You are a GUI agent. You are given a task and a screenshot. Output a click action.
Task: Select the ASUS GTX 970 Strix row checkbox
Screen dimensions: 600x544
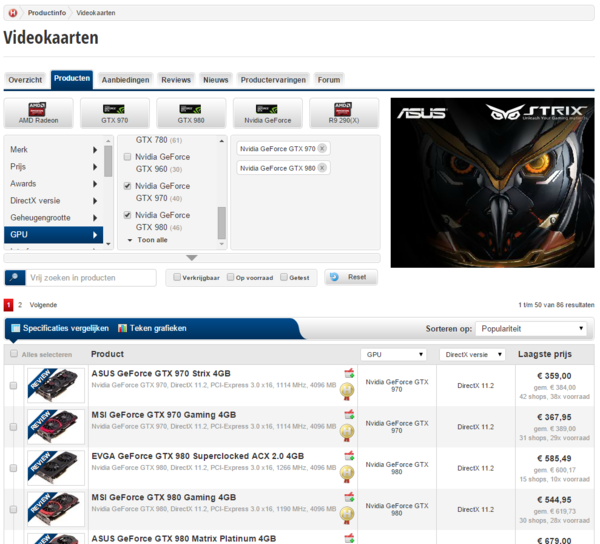point(13,386)
